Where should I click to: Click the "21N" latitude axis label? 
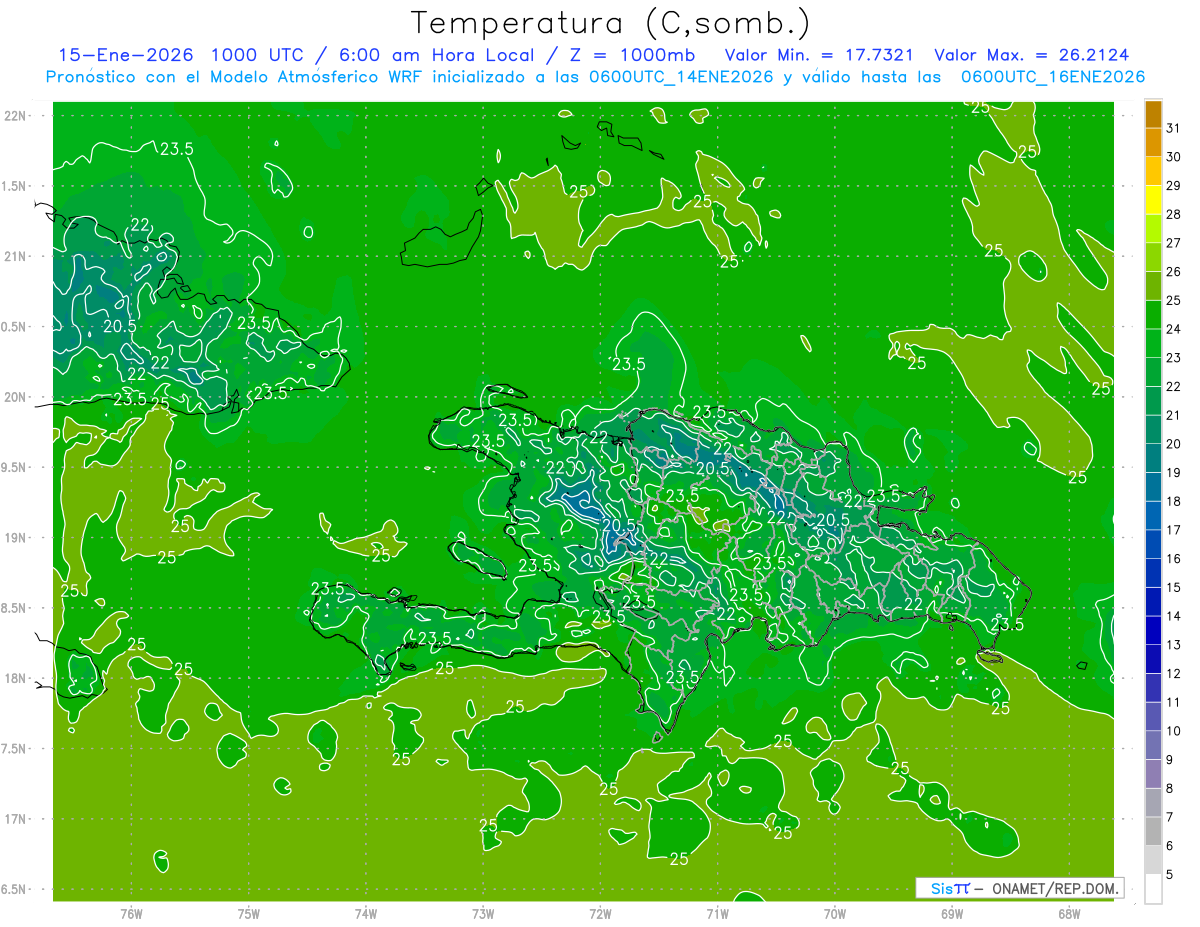pos(17,256)
